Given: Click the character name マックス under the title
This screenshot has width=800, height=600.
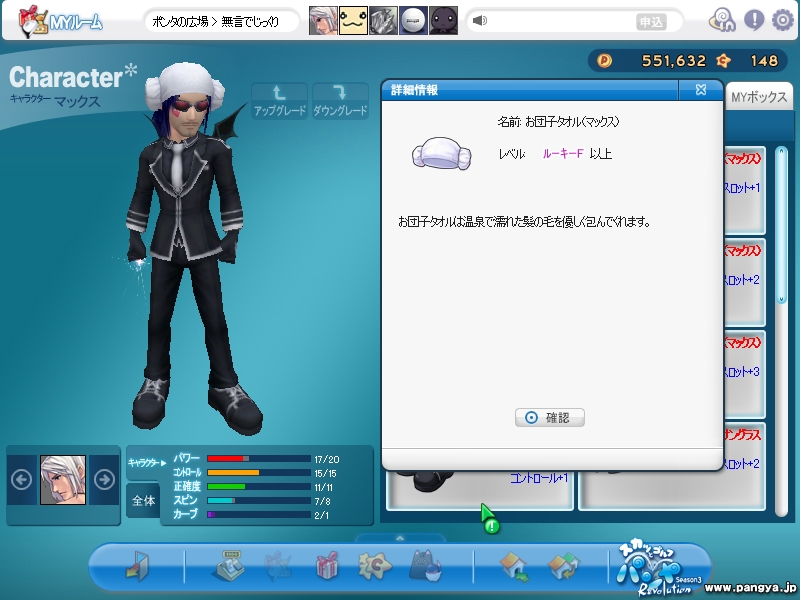Looking at the screenshot, I should 77,102.
